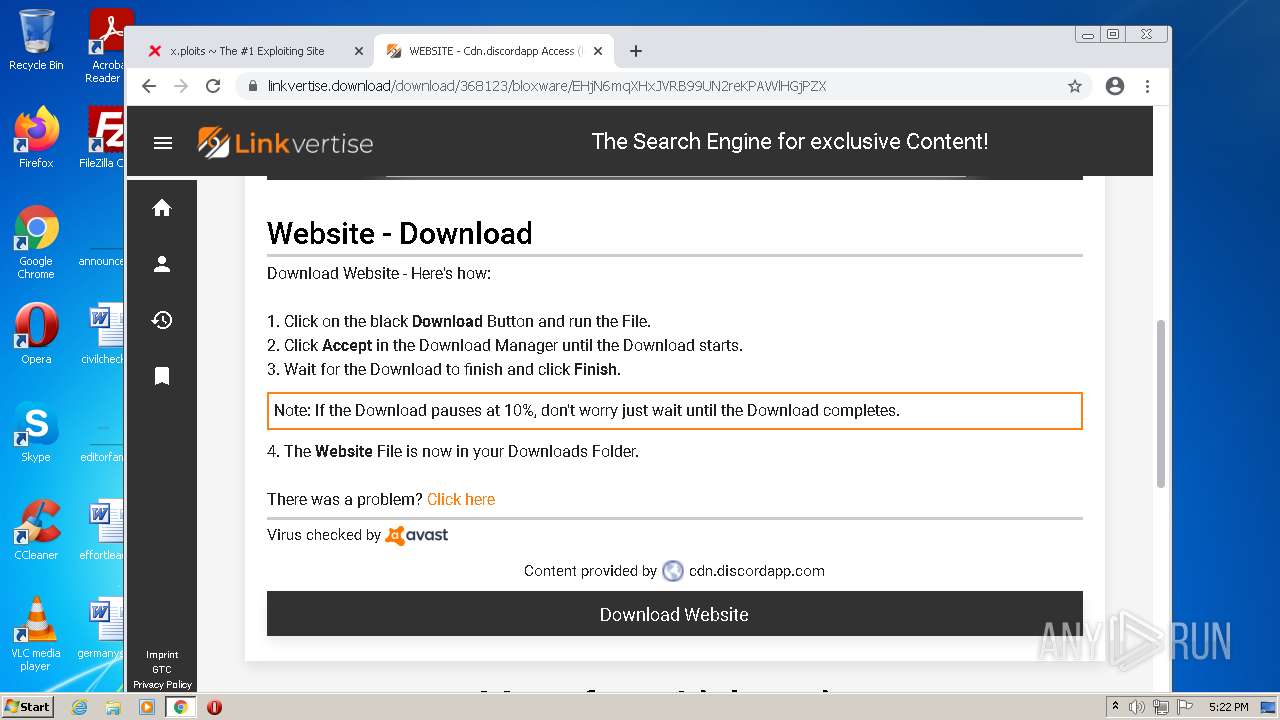
Task: Click the Chrome back arrow
Action: tap(149, 86)
